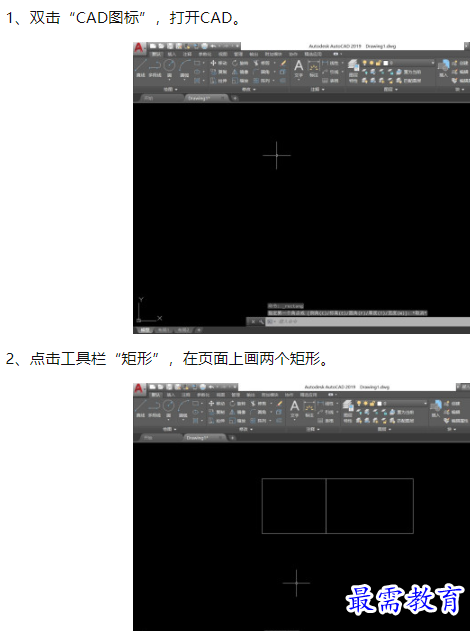Expand the 修改 panel in the second AutoCAD screenshot
470x631 pixels.
point(245,429)
